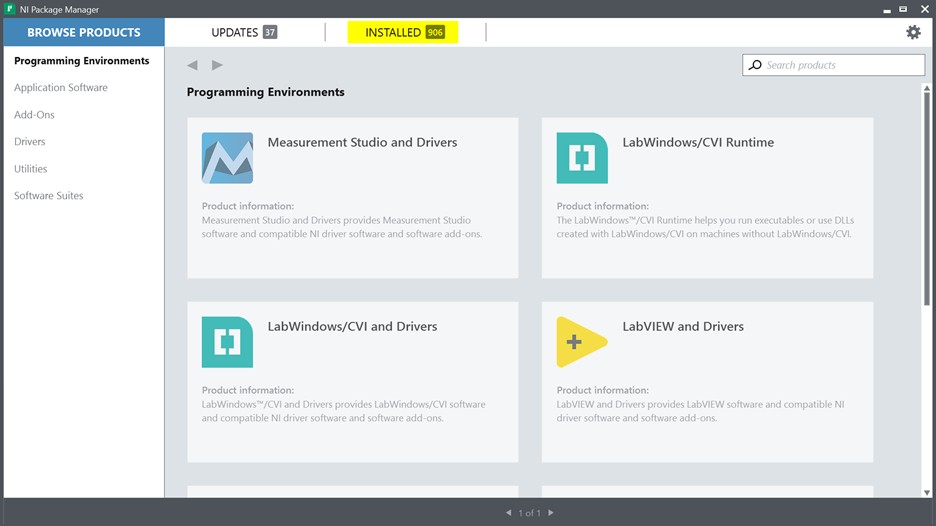Open Measurement Studio and Drivers title
This screenshot has height=526, width=936.
tap(362, 142)
